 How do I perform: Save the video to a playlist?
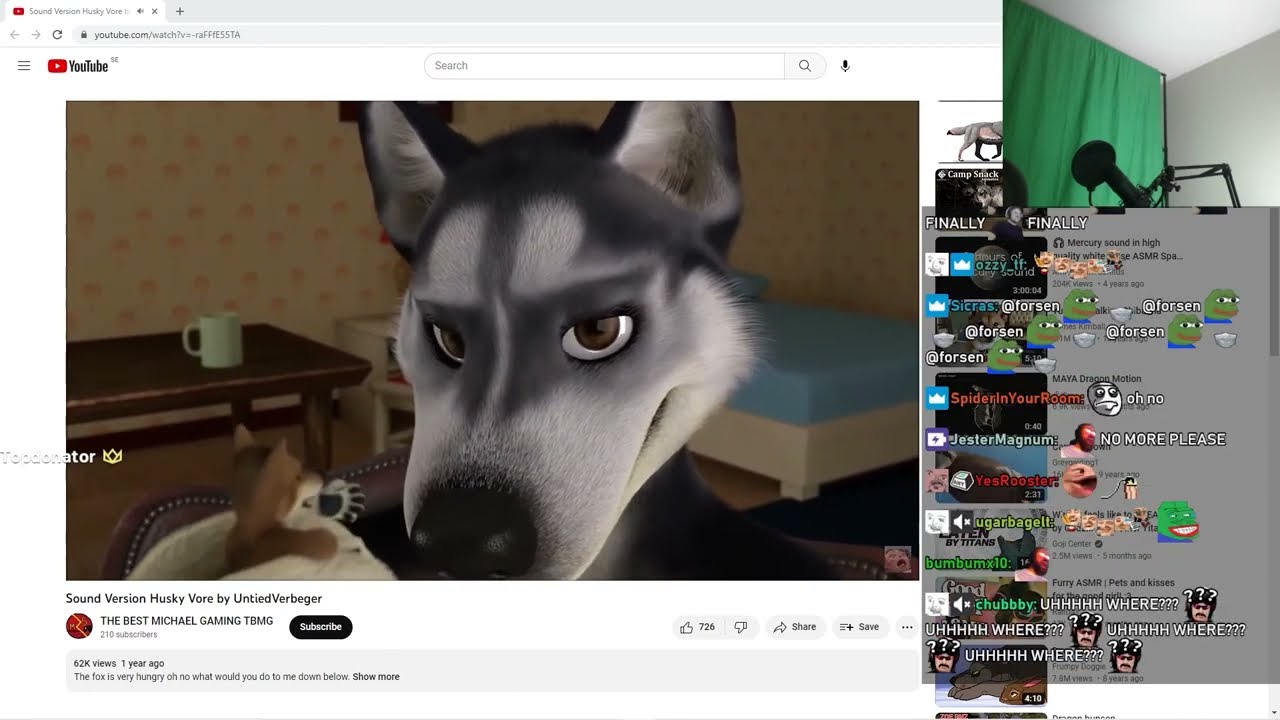(860, 627)
